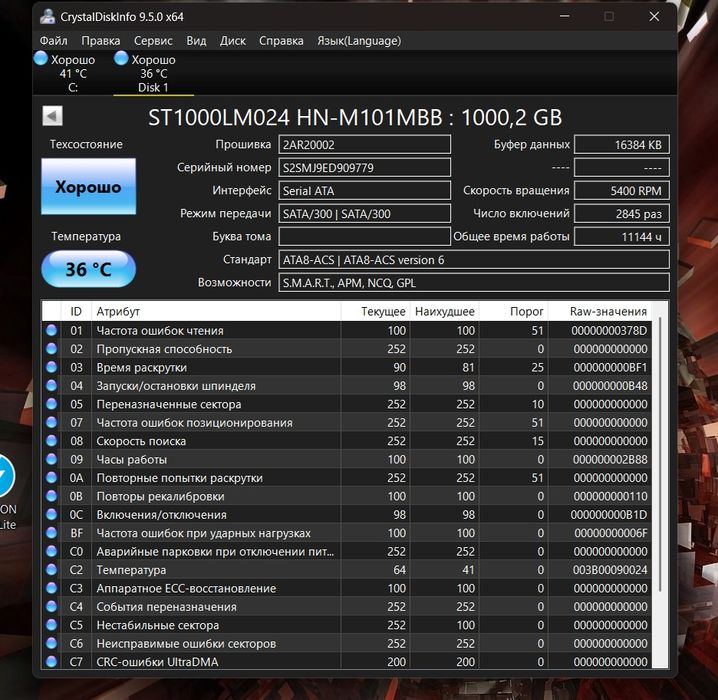Select the Disk 1 status tab
Screen dimensions: 718x700
(153, 73)
